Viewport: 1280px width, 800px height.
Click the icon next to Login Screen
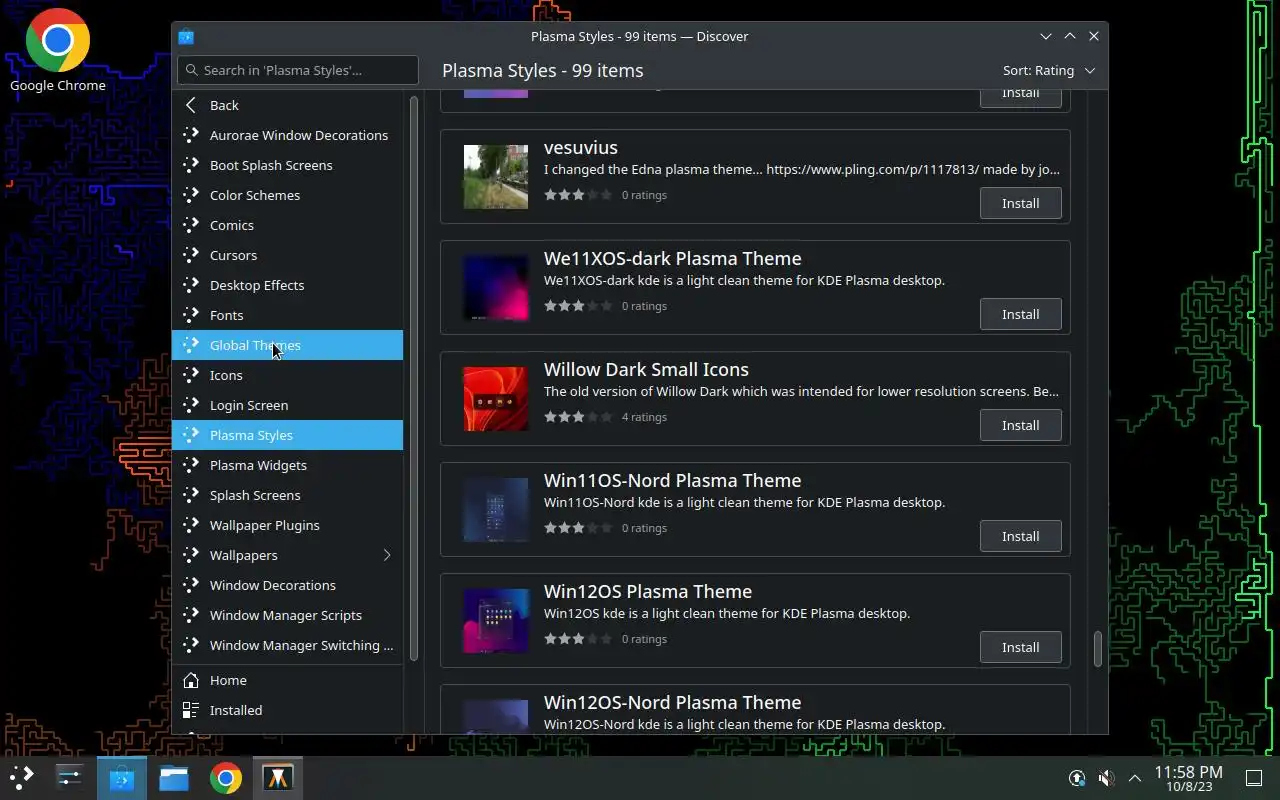click(x=191, y=405)
